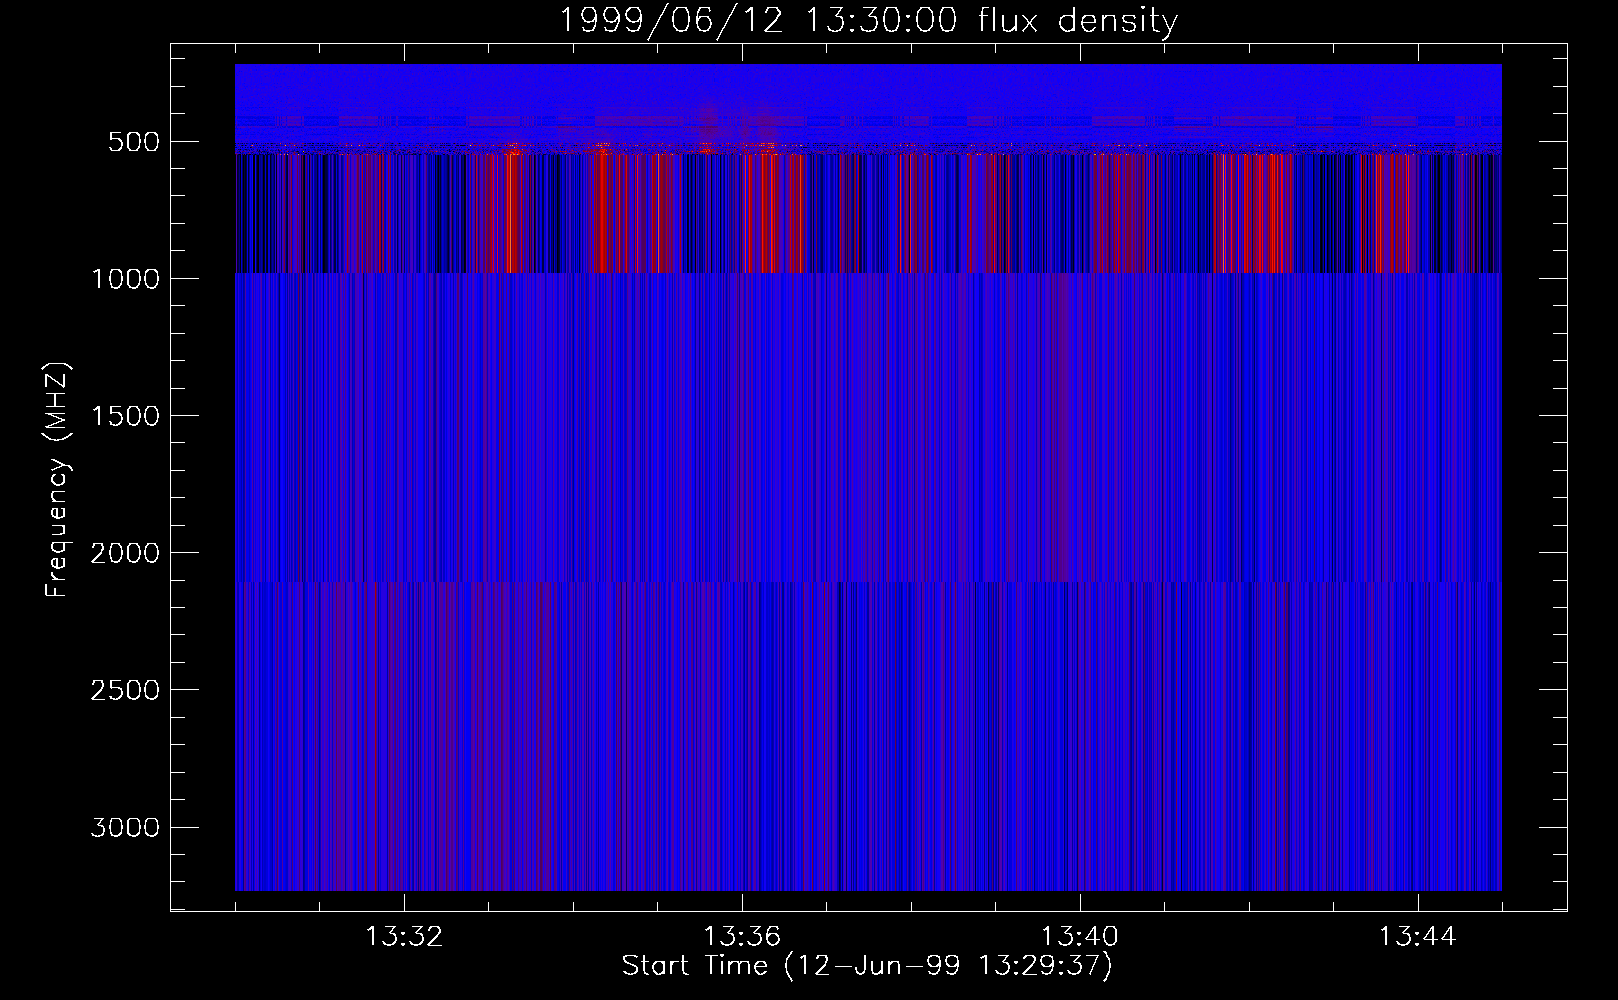Click the plot title '1999/06/12 13:30:00 flux density'

coord(868,20)
